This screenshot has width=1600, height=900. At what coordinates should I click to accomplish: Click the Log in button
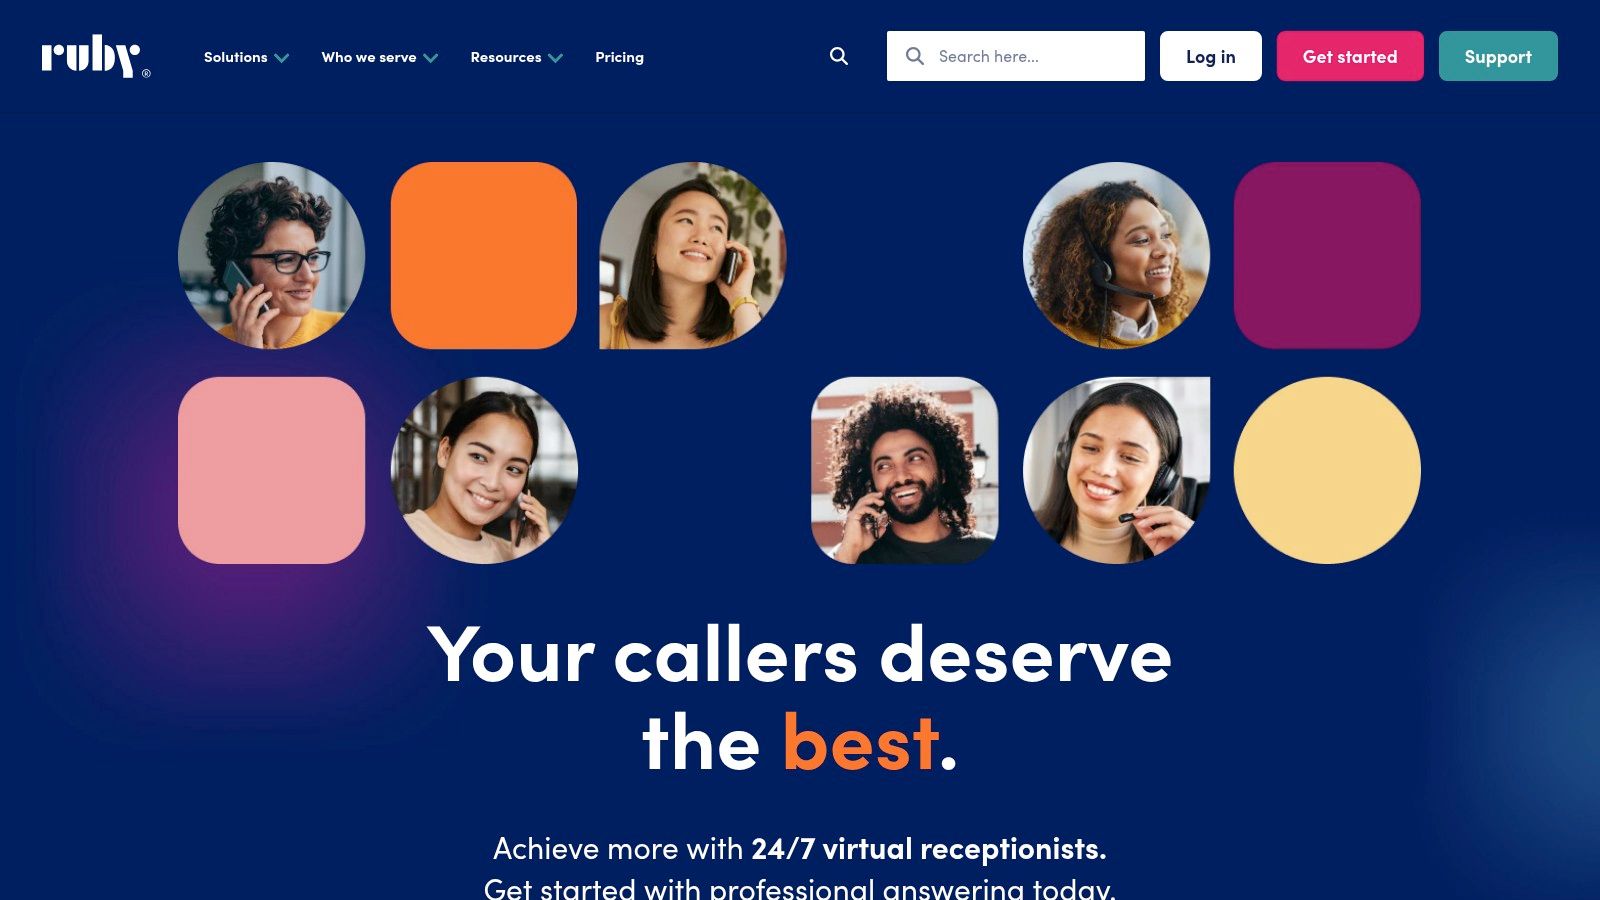coord(1210,56)
